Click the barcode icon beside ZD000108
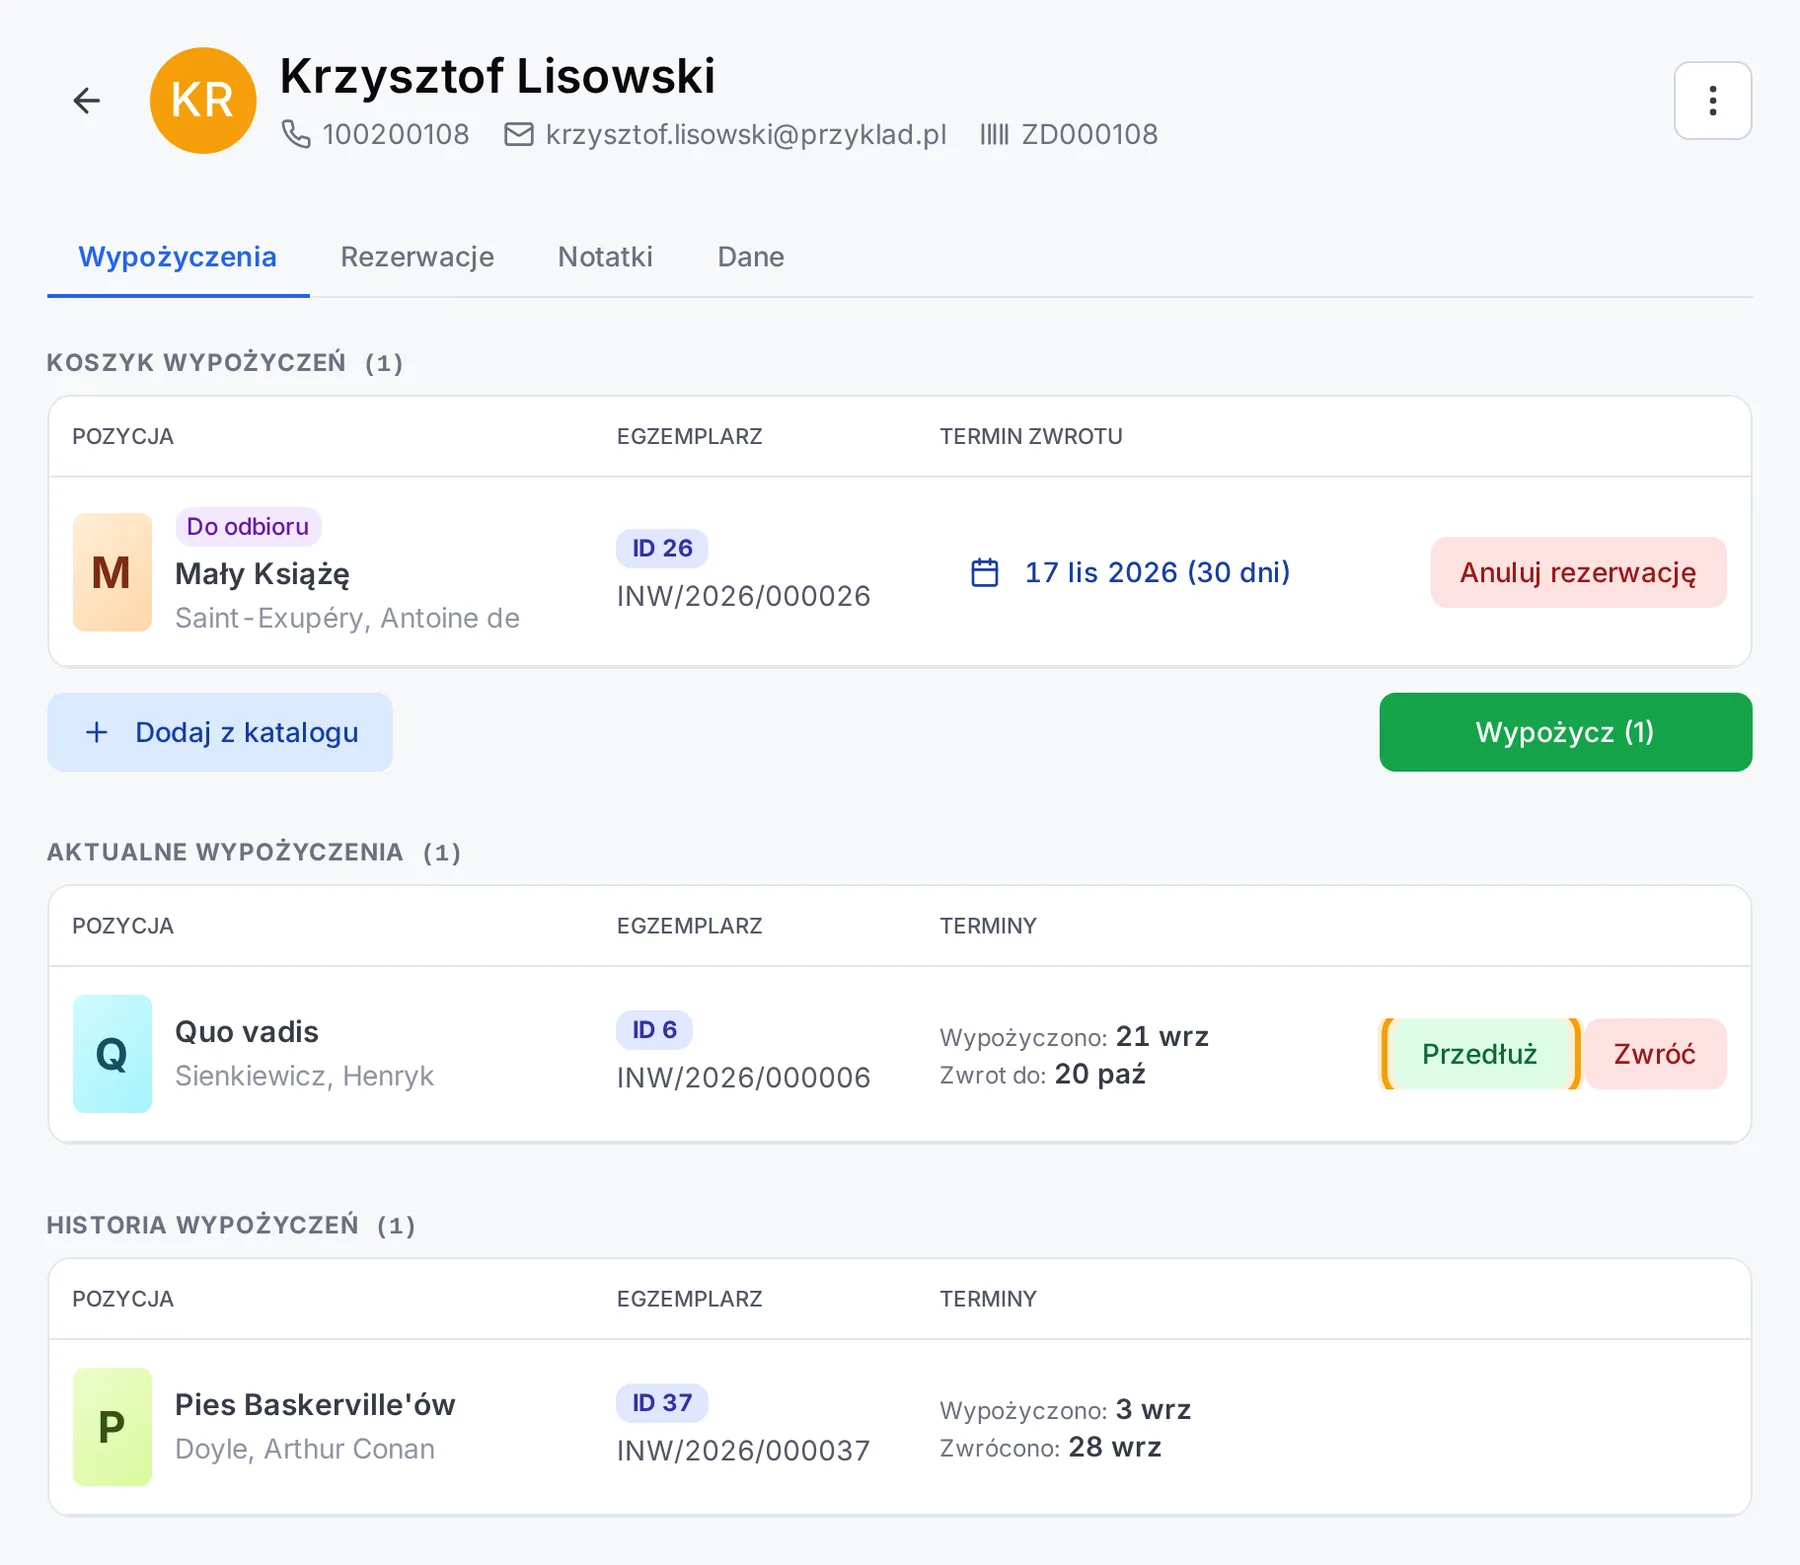 coord(994,134)
